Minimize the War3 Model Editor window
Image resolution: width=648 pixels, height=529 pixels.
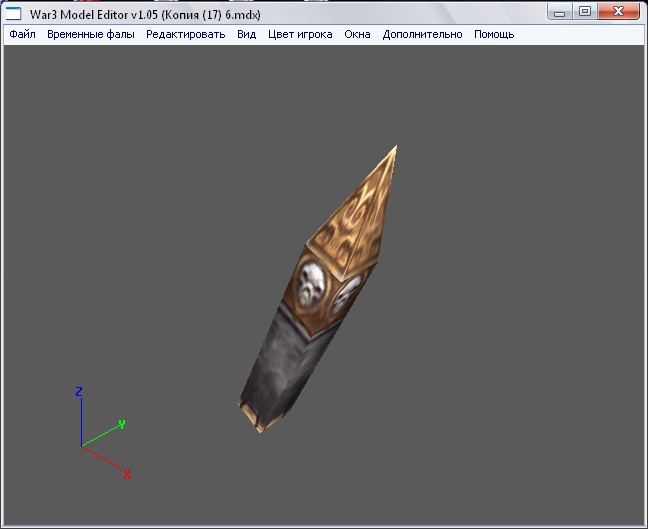point(560,12)
